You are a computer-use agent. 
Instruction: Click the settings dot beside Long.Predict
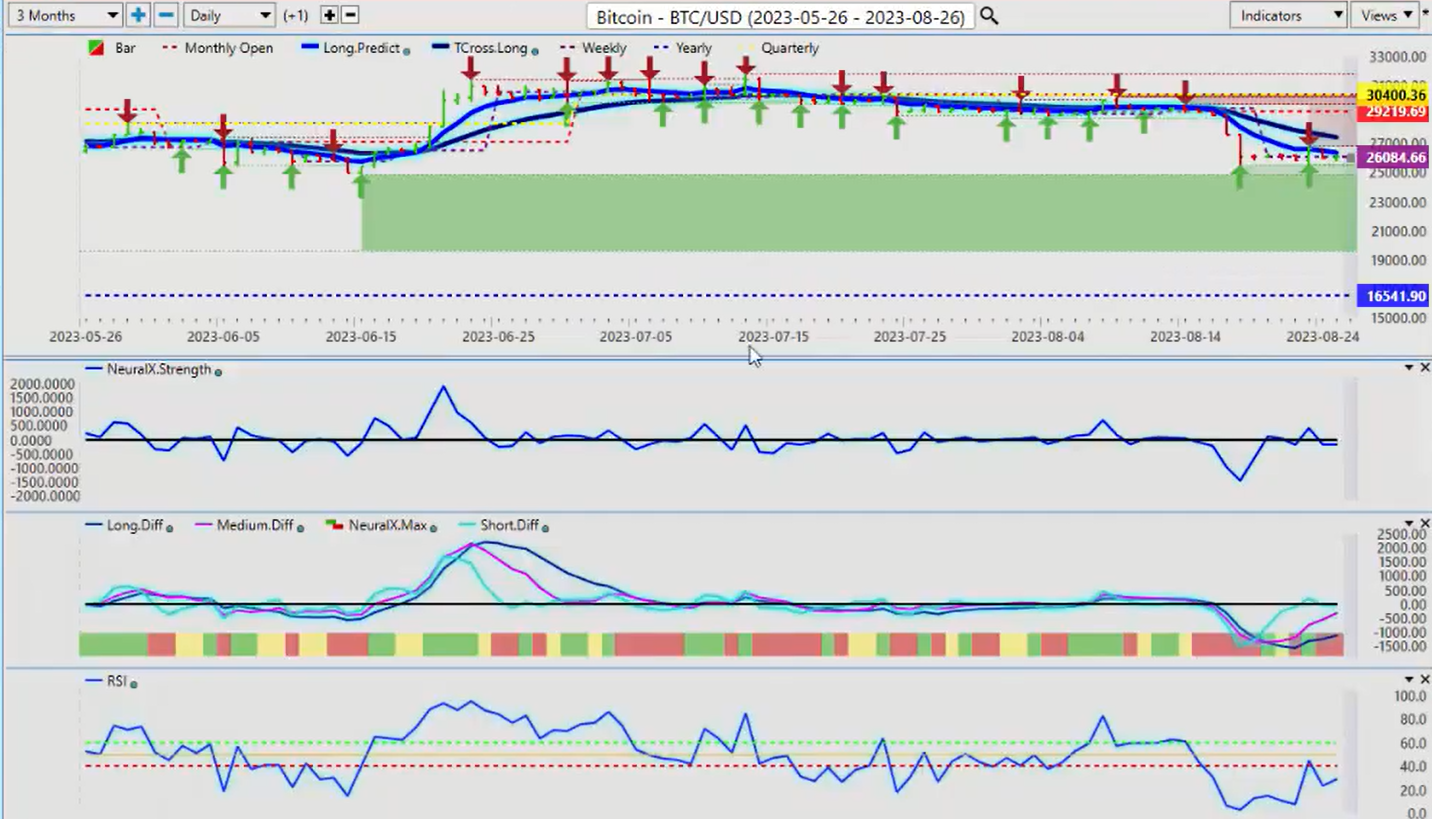click(x=407, y=50)
